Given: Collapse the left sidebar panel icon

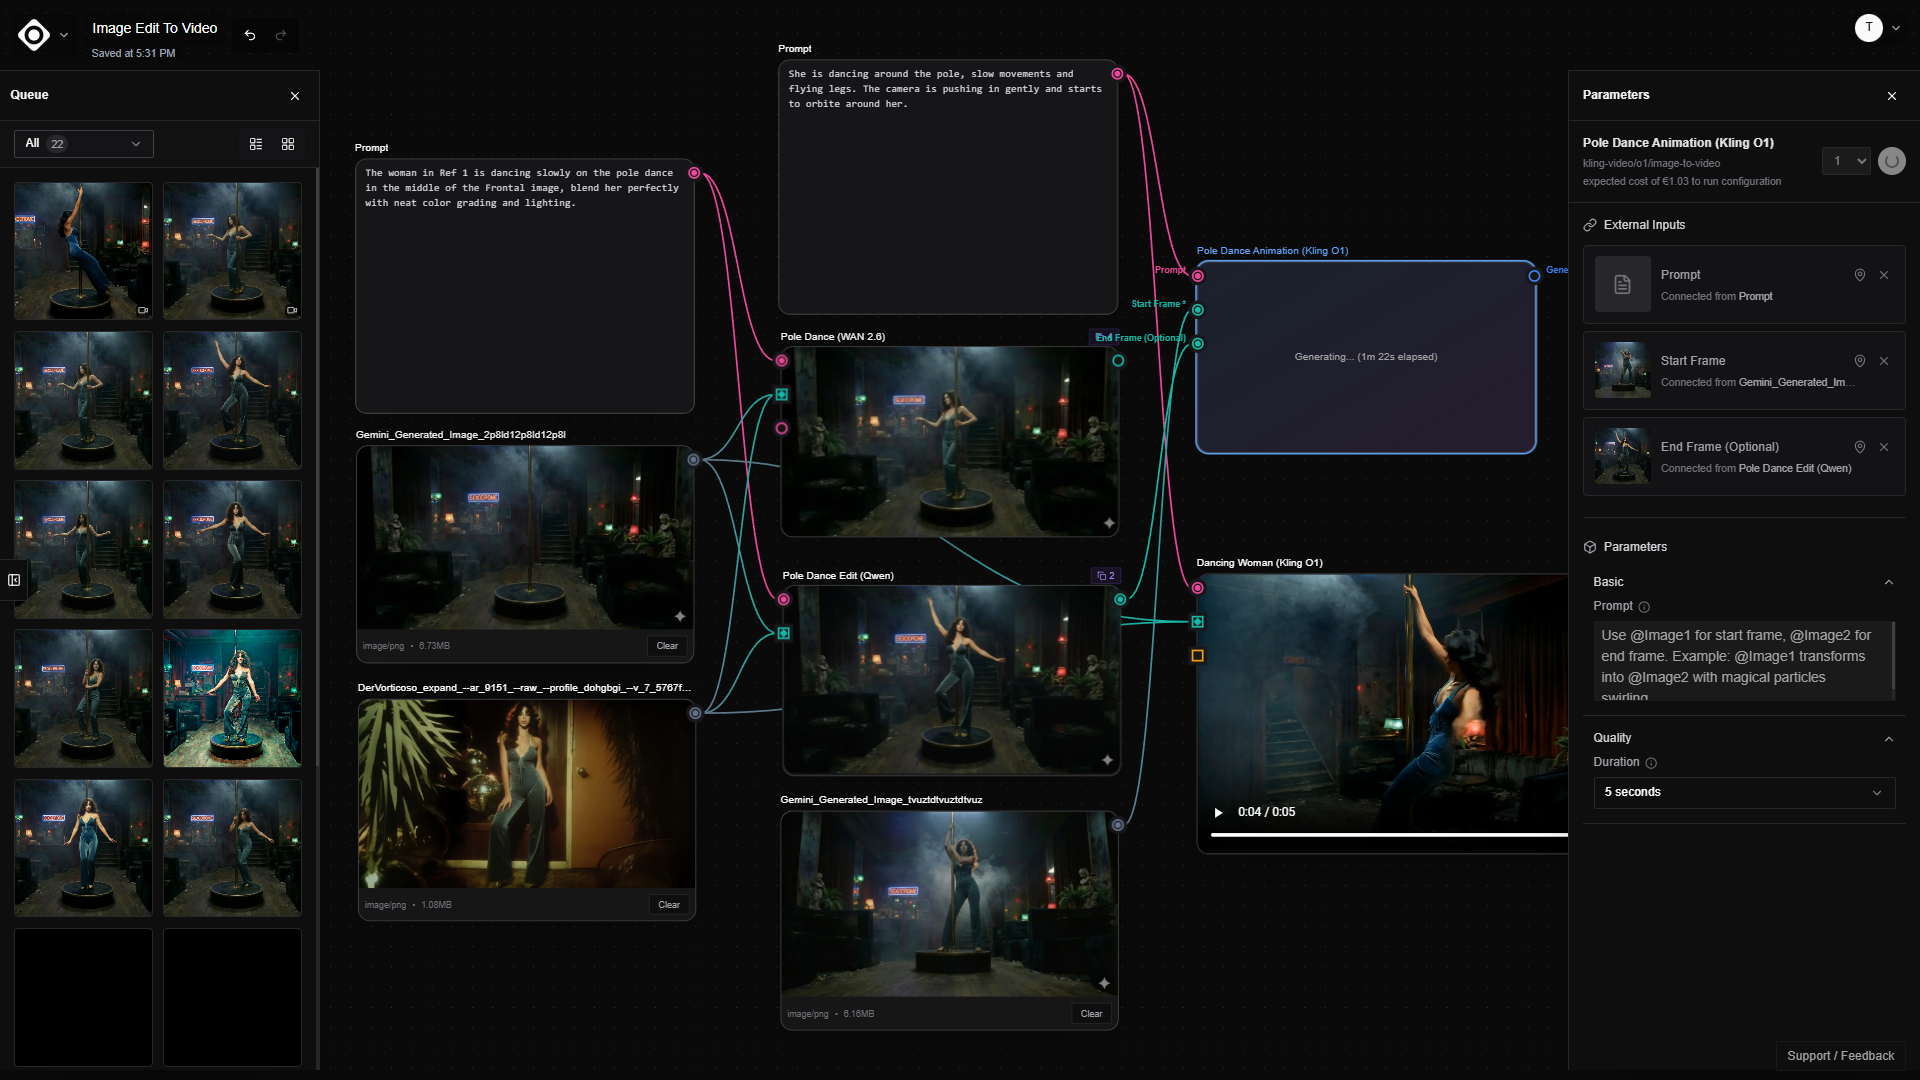Looking at the screenshot, I should pyautogui.click(x=14, y=580).
